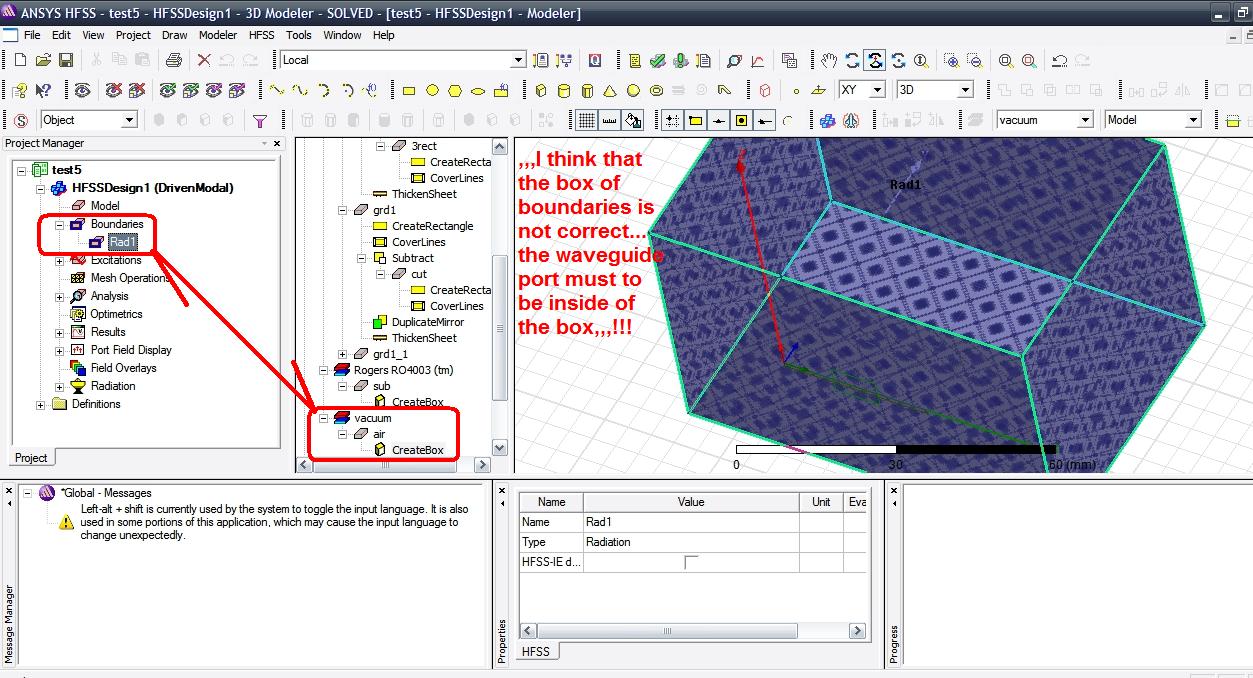This screenshot has width=1253, height=678.
Task: Open the Tools menu
Action: [x=299, y=35]
